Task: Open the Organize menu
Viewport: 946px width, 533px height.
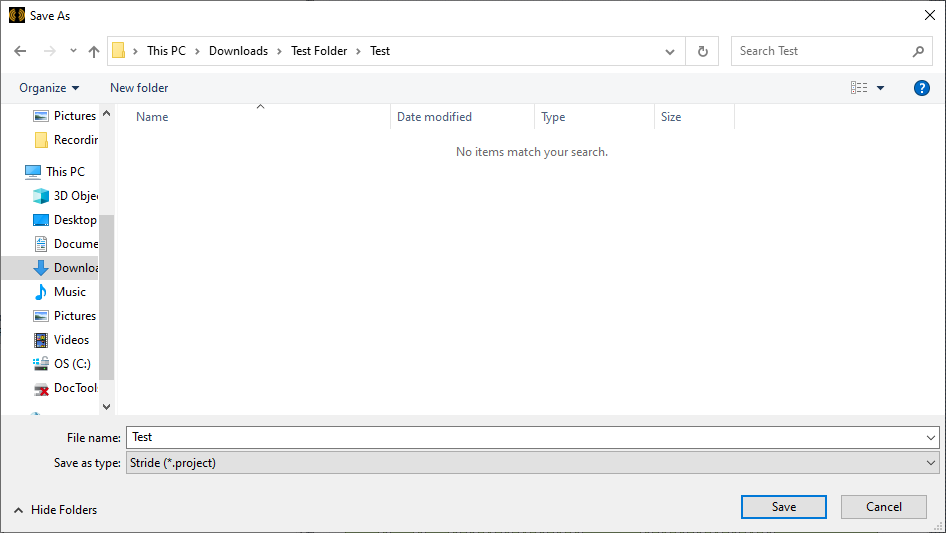Action: tap(49, 88)
